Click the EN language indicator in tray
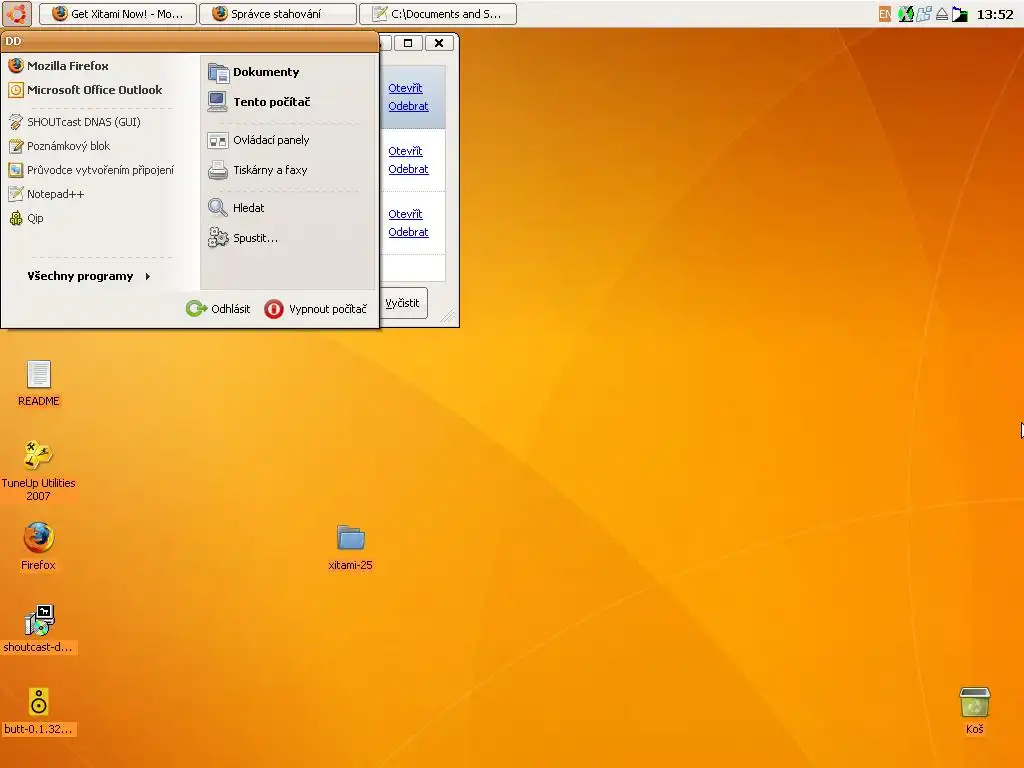 (885, 14)
